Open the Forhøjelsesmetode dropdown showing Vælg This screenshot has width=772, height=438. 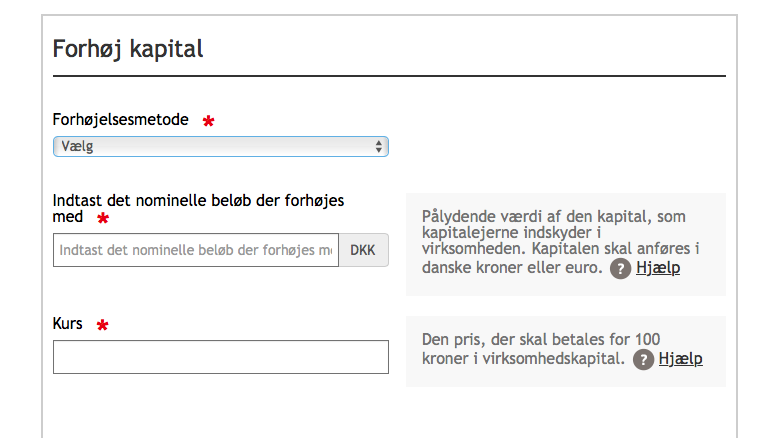[x=221, y=147]
